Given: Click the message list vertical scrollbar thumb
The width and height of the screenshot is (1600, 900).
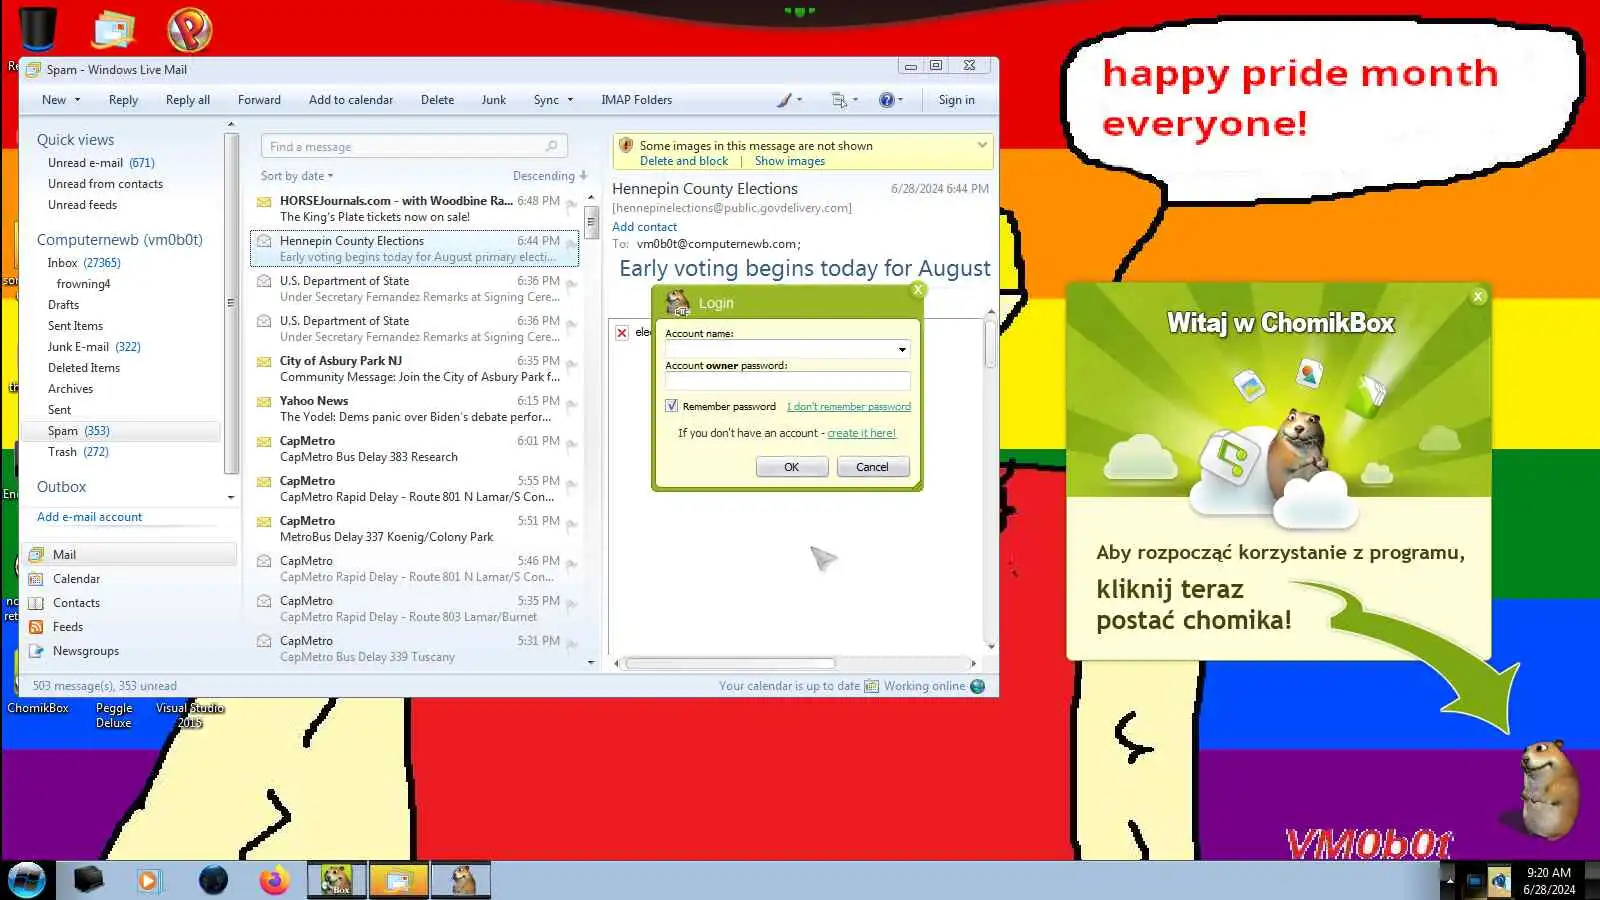Looking at the screenshot, I should coord(591,221).
